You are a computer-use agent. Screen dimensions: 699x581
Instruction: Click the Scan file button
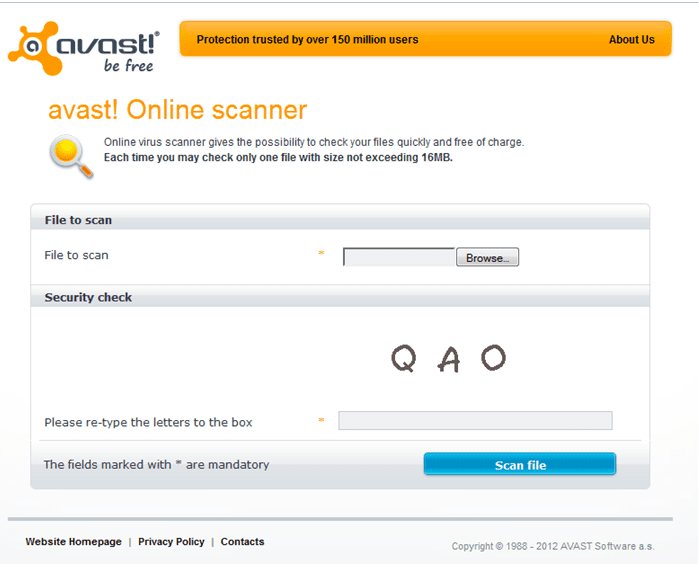point(520,465)
